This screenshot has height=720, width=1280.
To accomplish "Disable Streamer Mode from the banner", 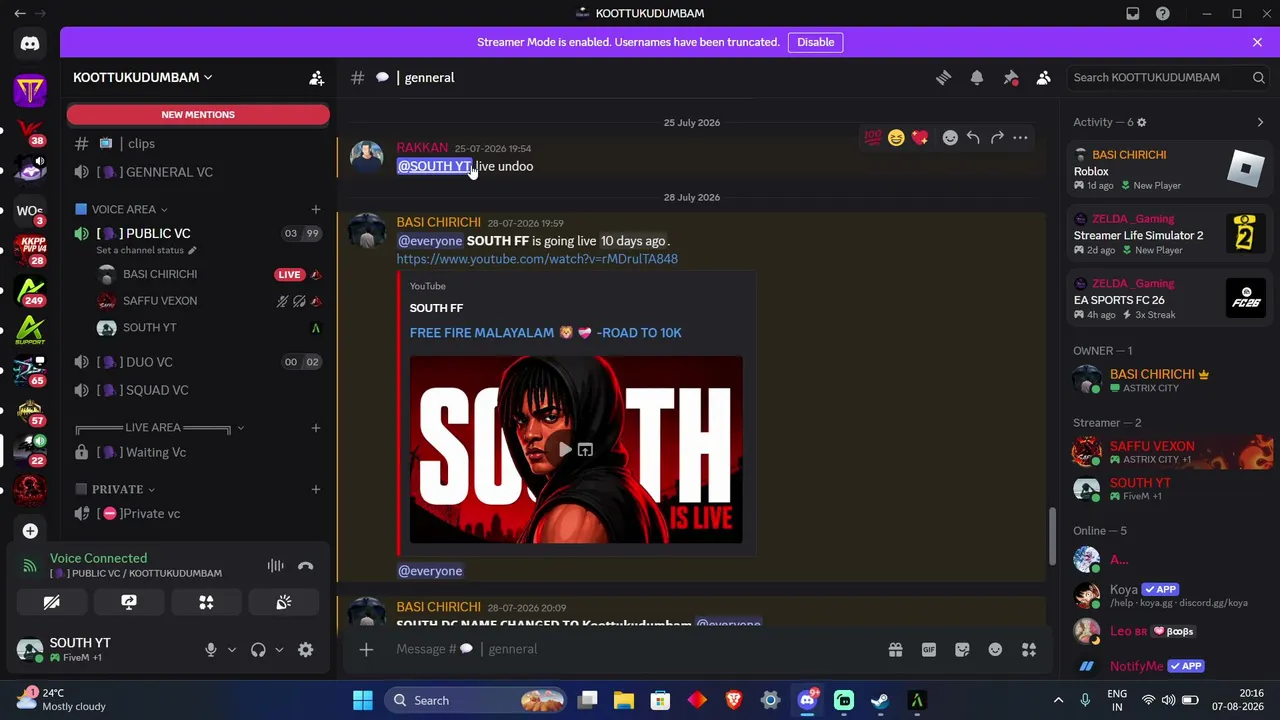I will tap(816, 42).
